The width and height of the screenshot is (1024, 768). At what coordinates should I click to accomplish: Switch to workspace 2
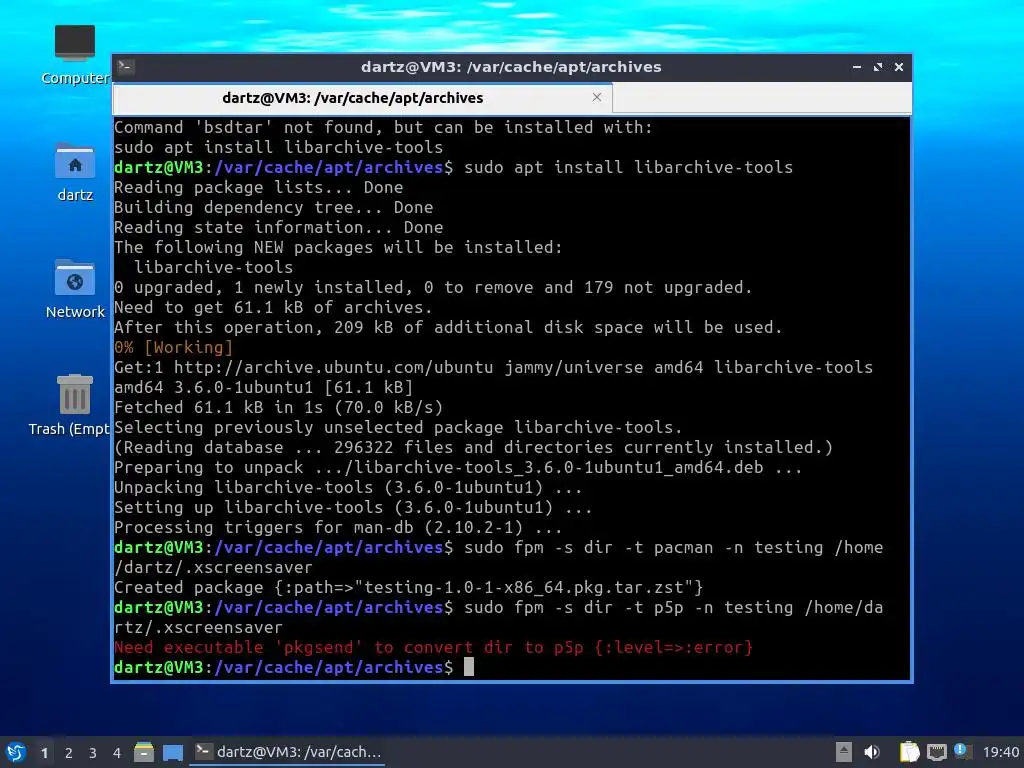[69, 753]
